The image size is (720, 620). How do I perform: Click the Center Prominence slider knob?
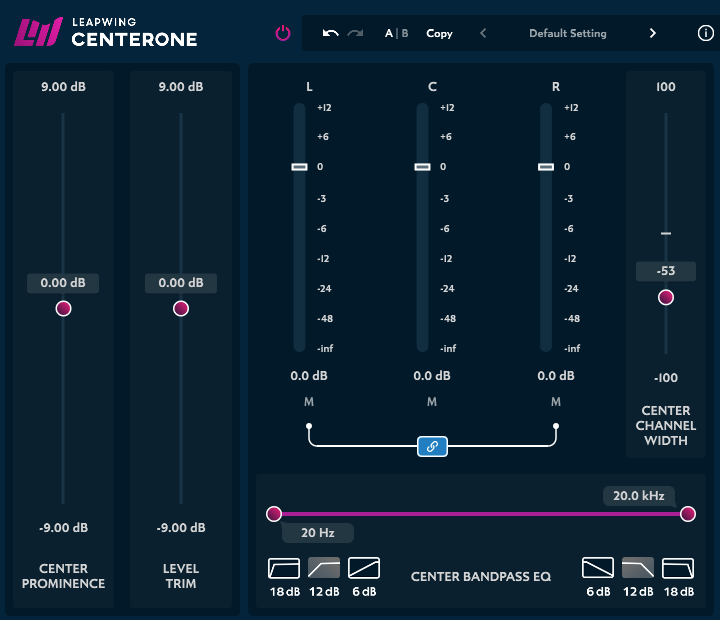tap(63, 309)
